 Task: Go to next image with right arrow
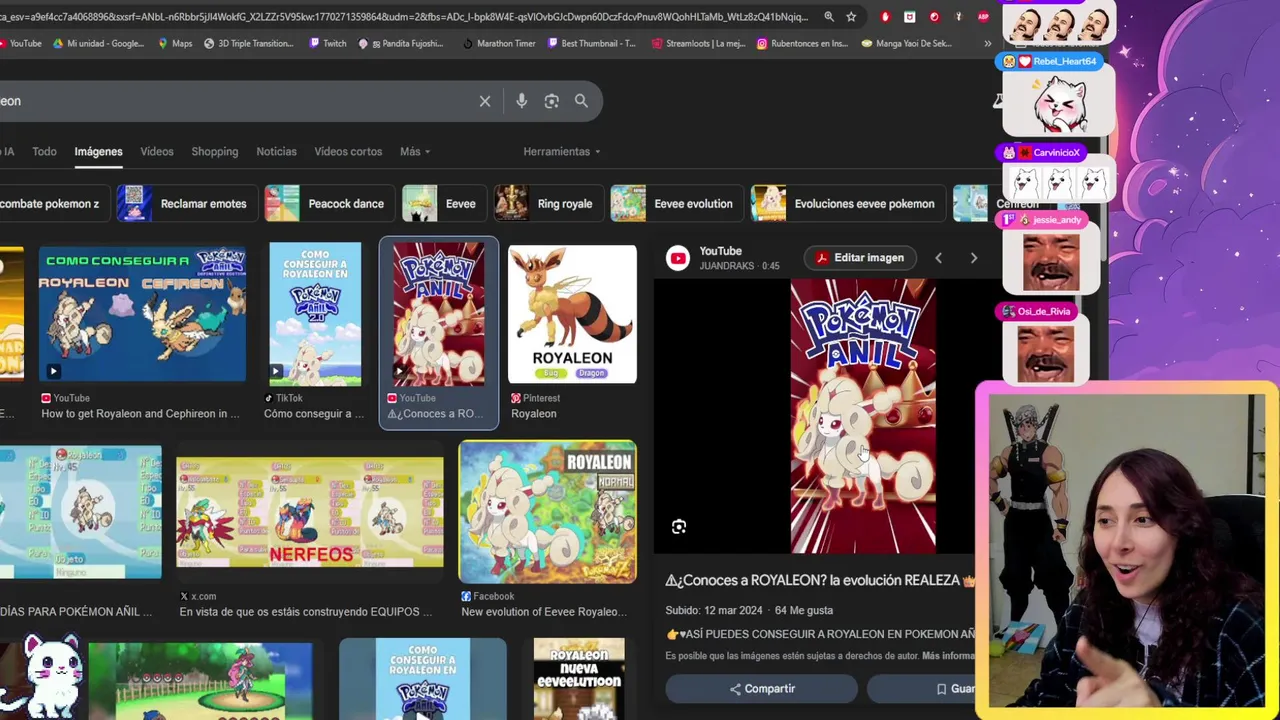click(974, 258)
